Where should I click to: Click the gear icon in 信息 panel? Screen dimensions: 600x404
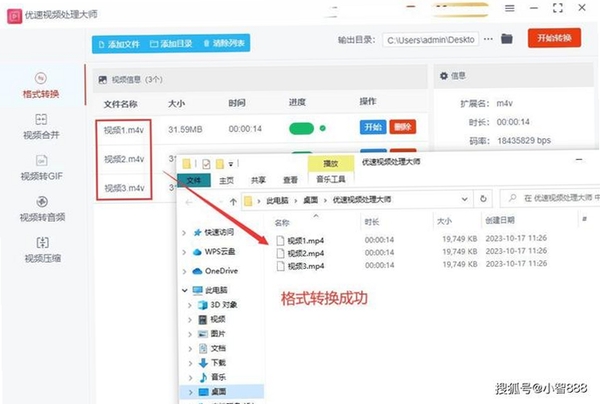[x=443, y=76]
